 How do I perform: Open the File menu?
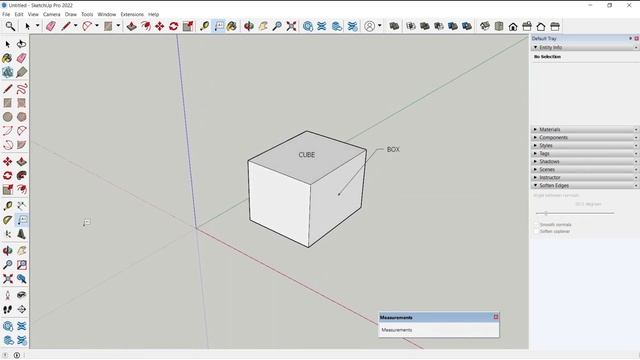(x=6, y=14)
